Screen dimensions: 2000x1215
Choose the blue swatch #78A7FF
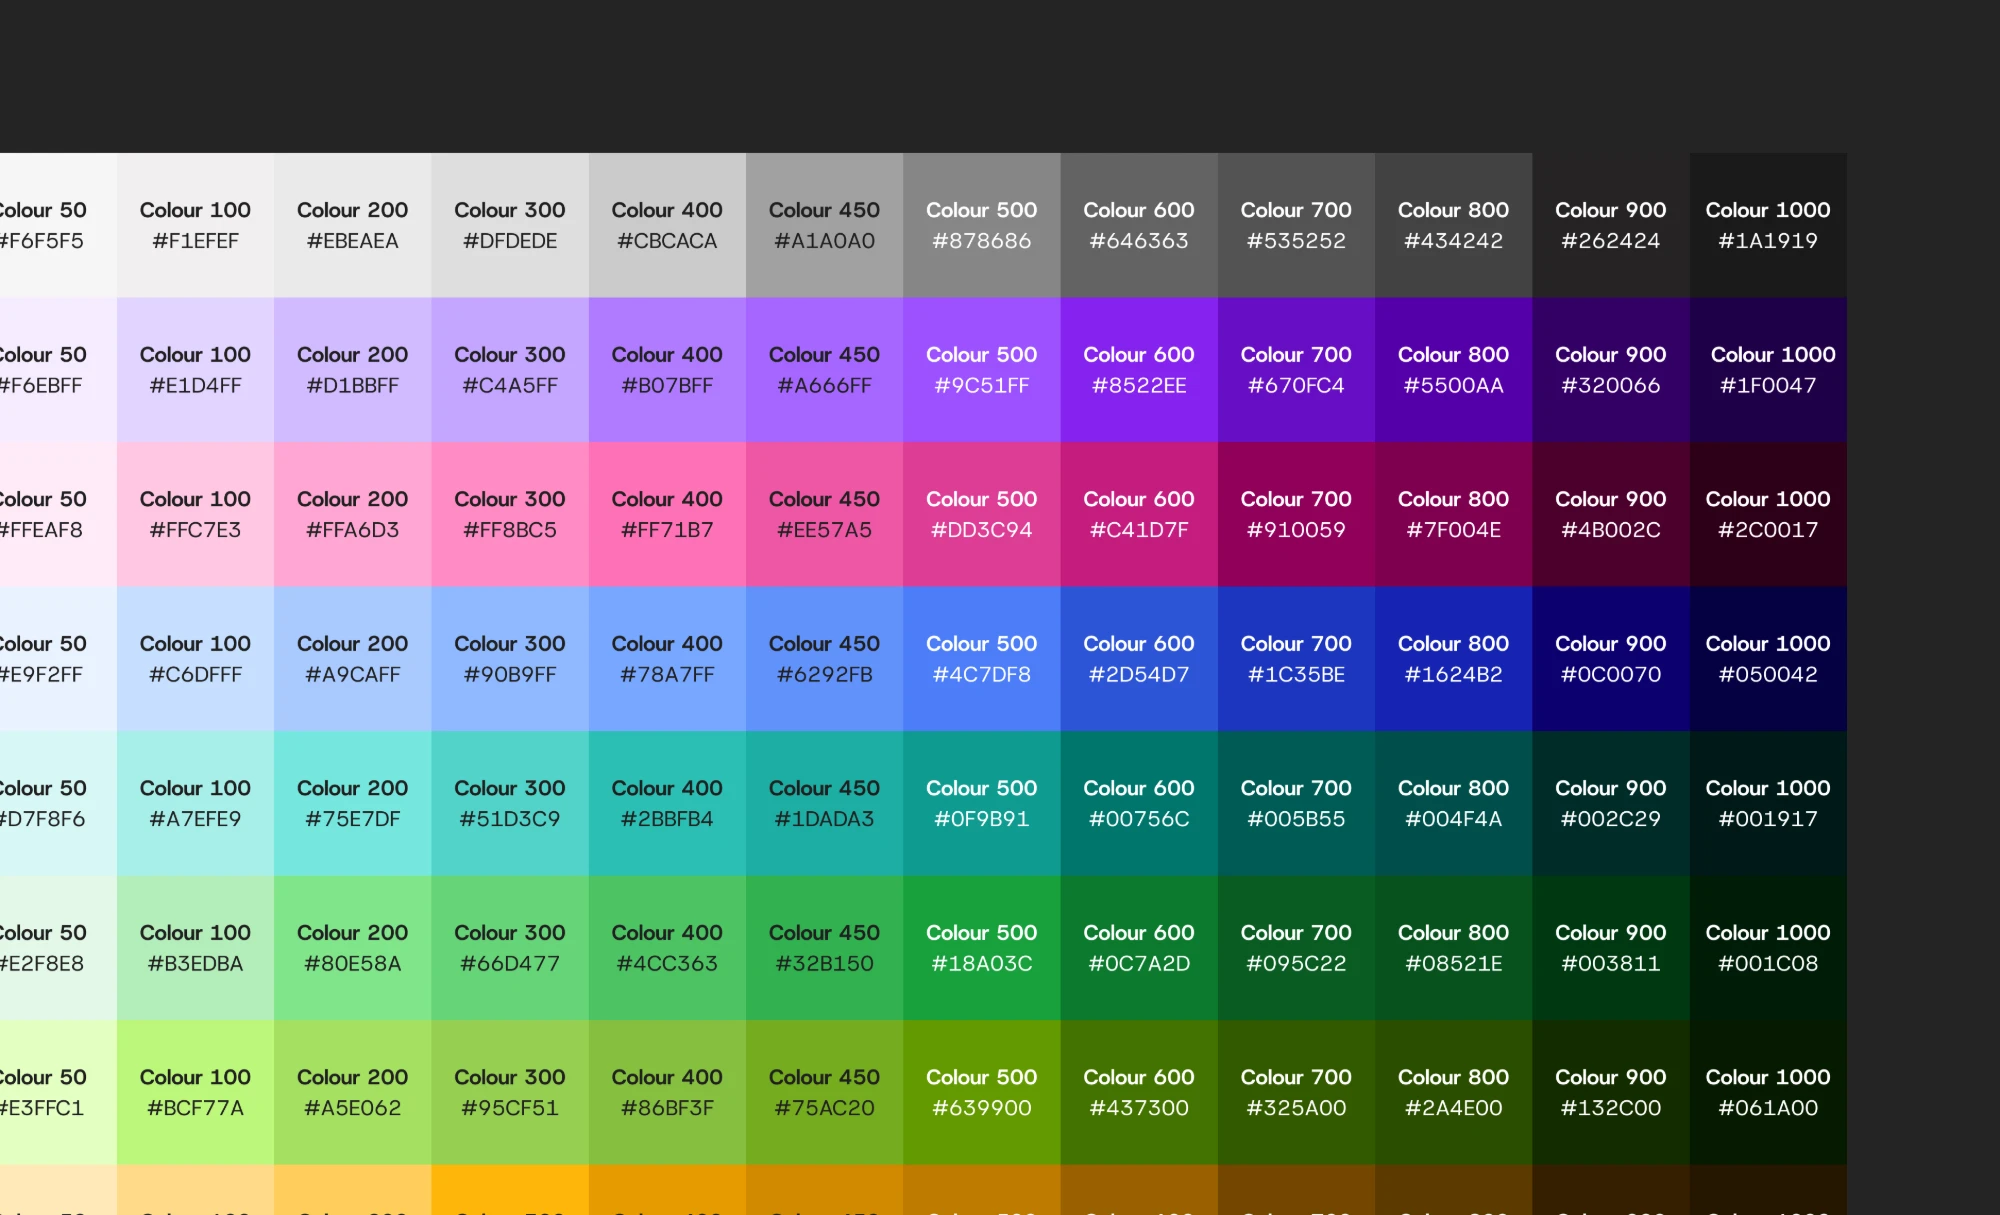point(667,659)
